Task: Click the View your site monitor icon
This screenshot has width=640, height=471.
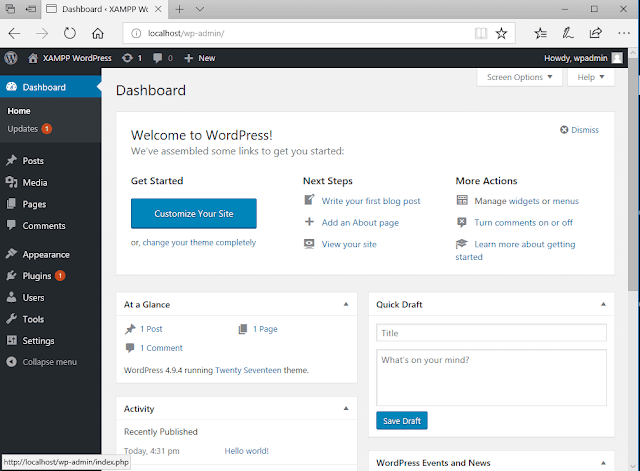Action: (x=309, y=244)
